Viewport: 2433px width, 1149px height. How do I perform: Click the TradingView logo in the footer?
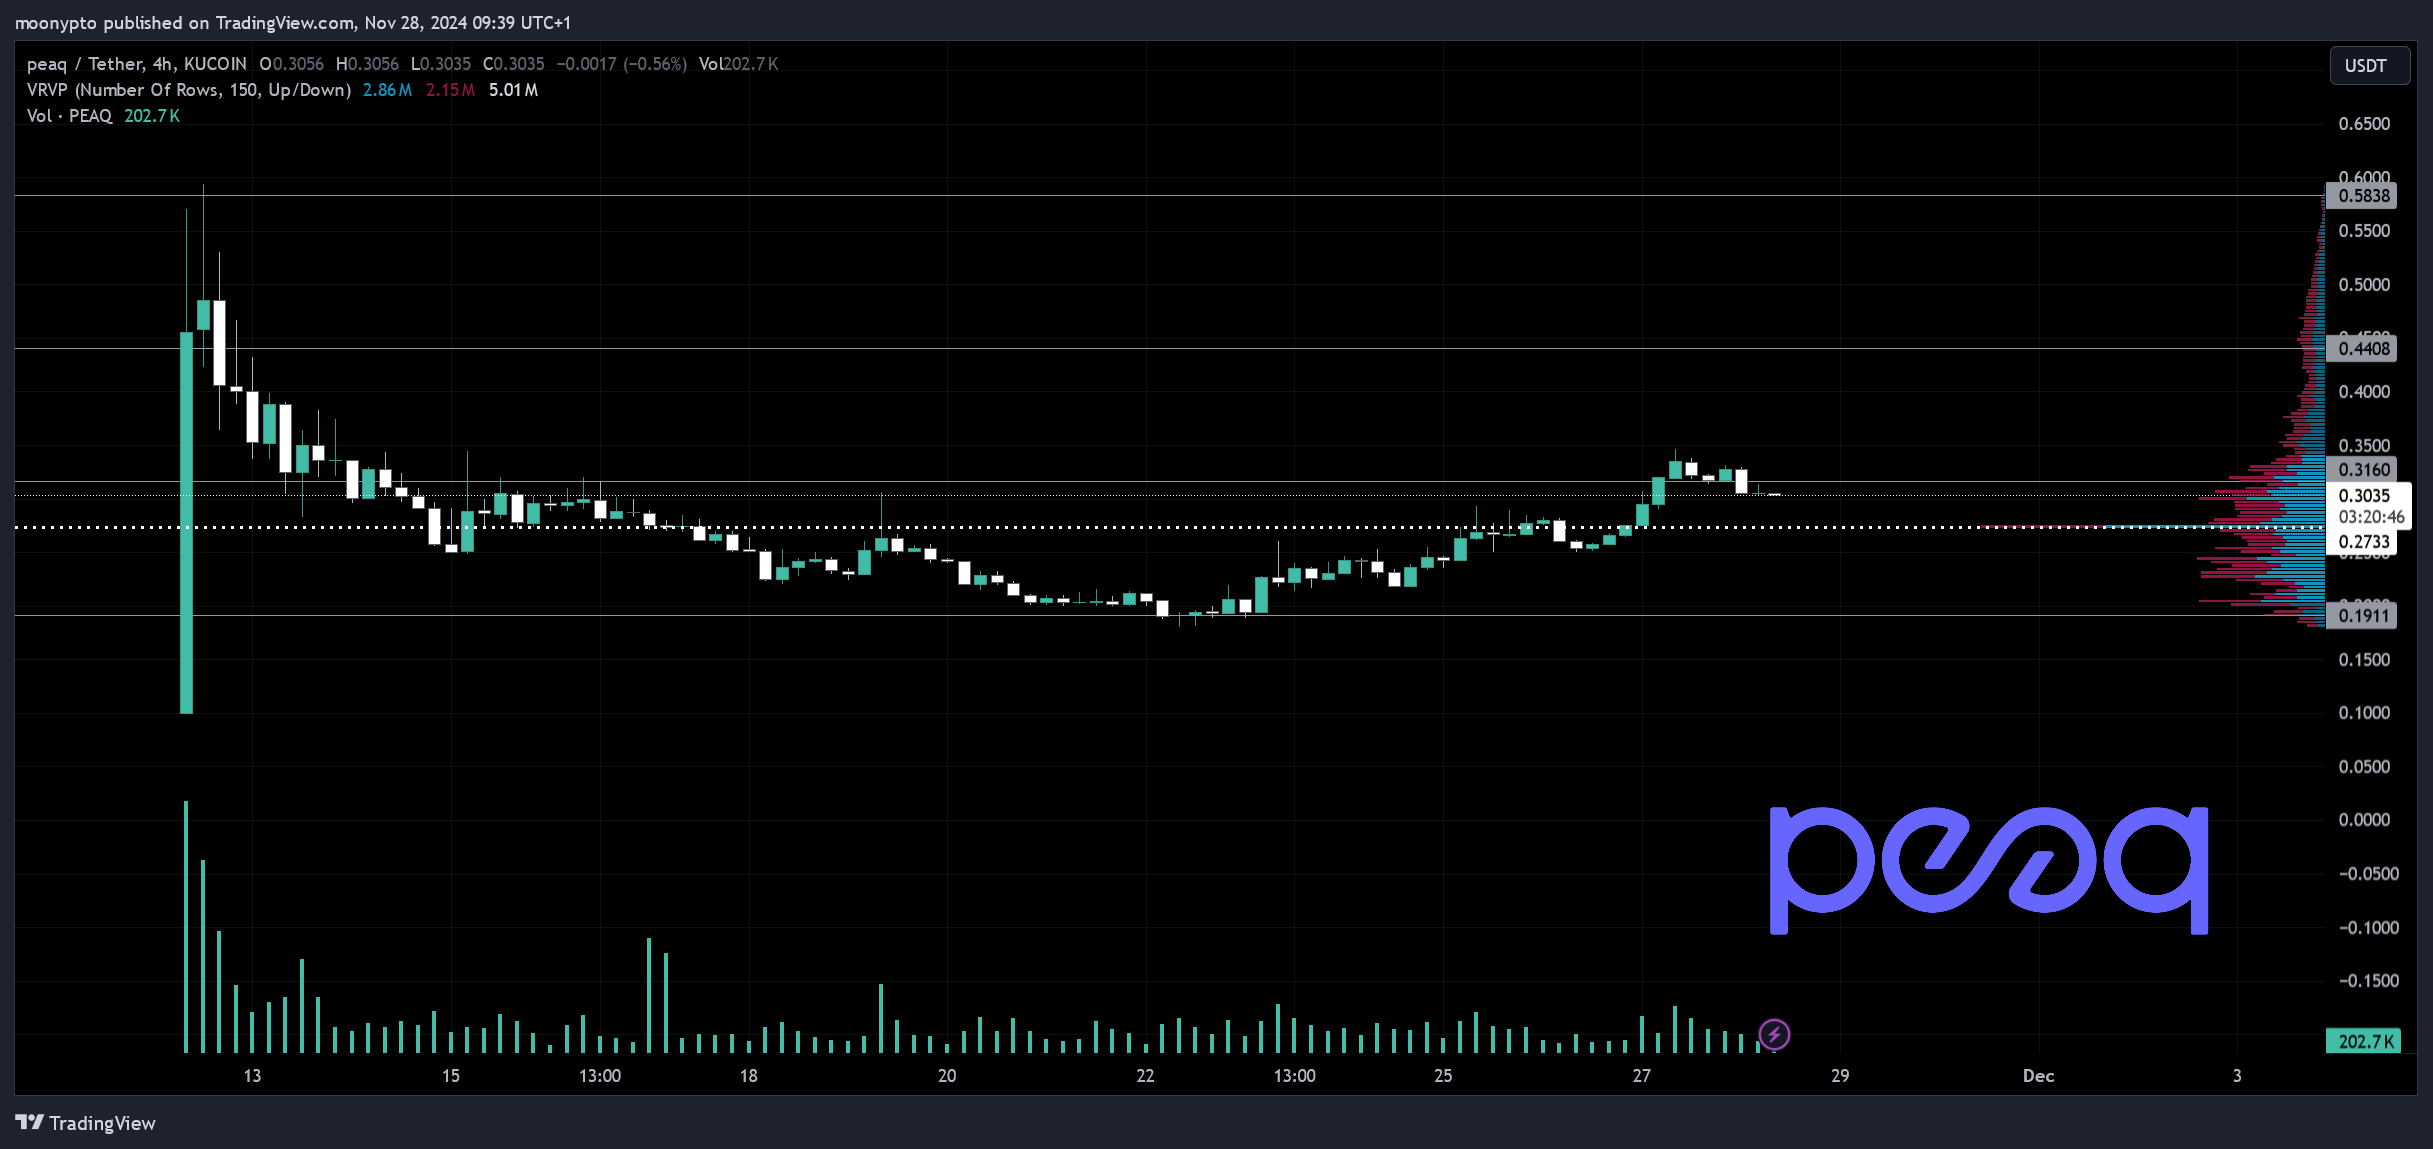coord(30,1122)
